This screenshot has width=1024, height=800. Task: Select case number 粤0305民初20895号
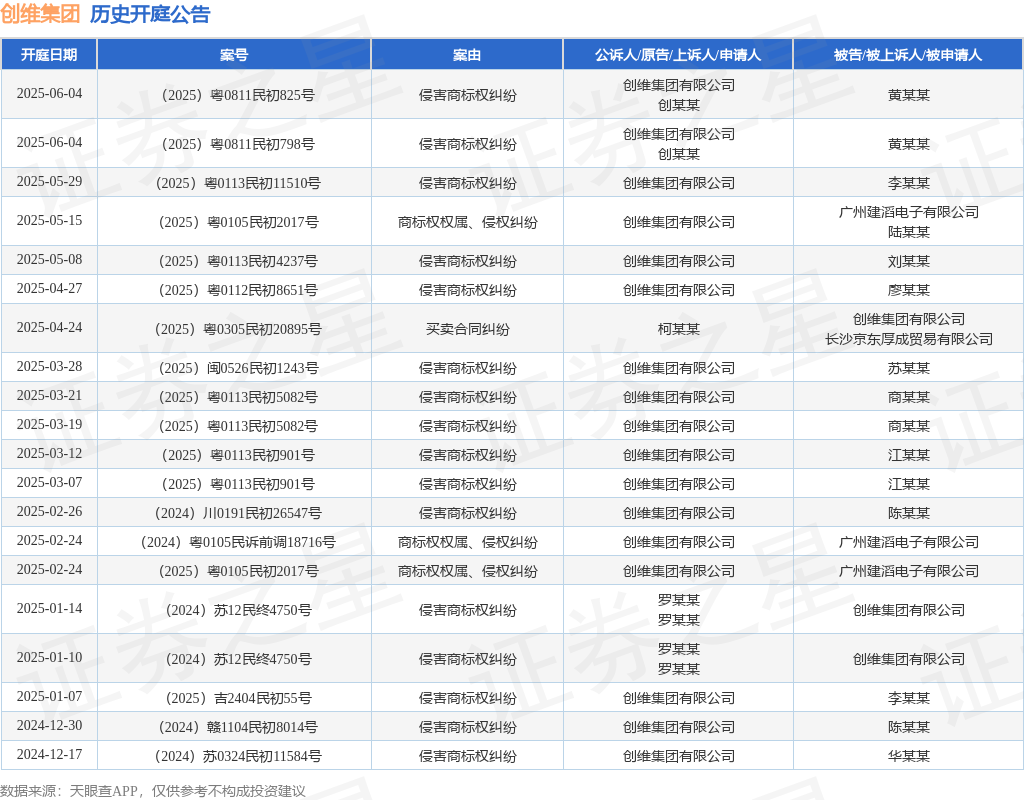(238, 330)
